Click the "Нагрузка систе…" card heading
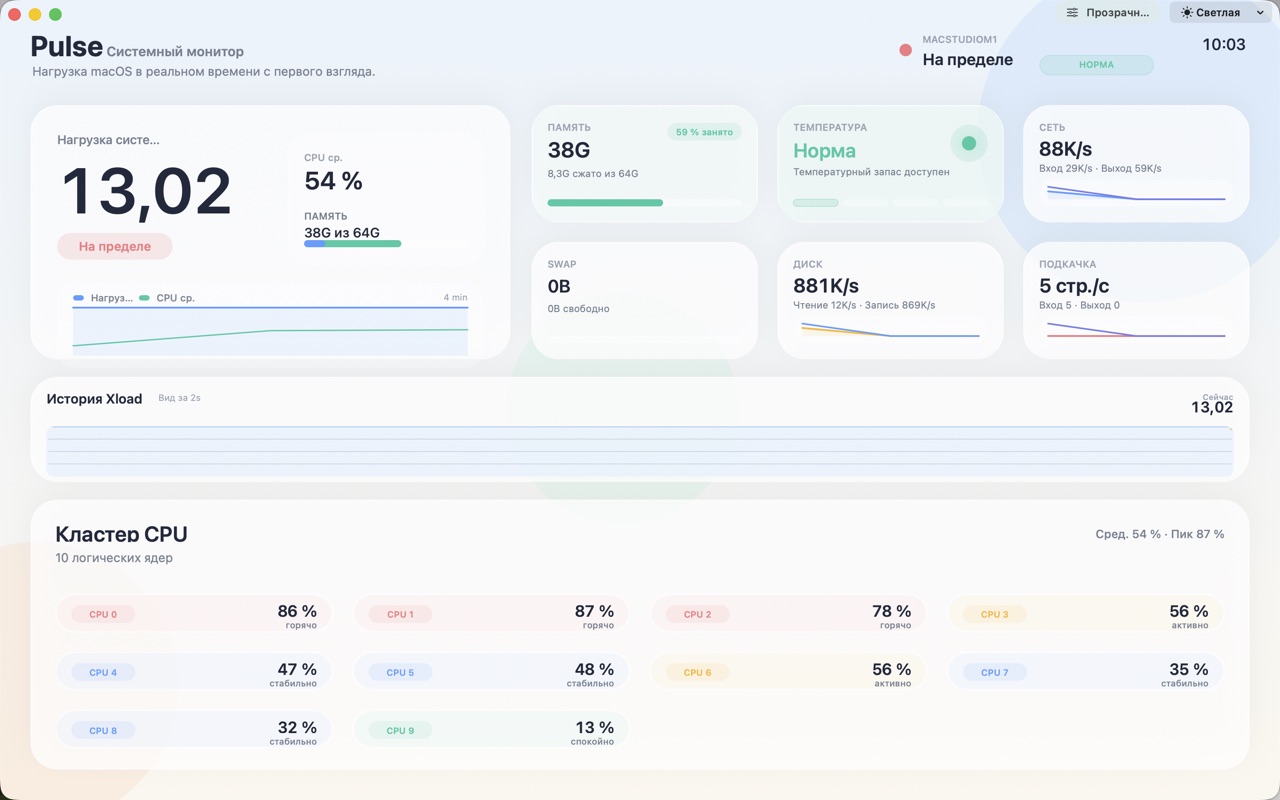This screenshot has width=1280, height=800. point(108,140)
